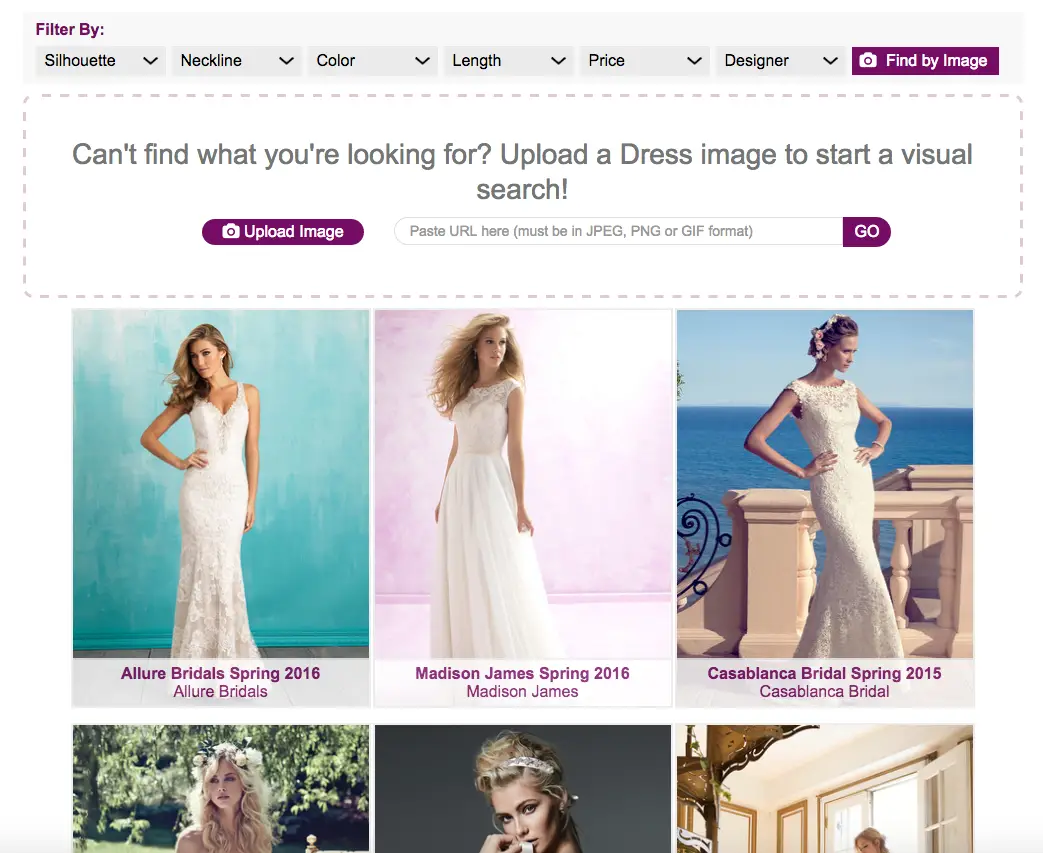Open the Designer filter dropdown
1043x853 pixels.
point(780,61)
